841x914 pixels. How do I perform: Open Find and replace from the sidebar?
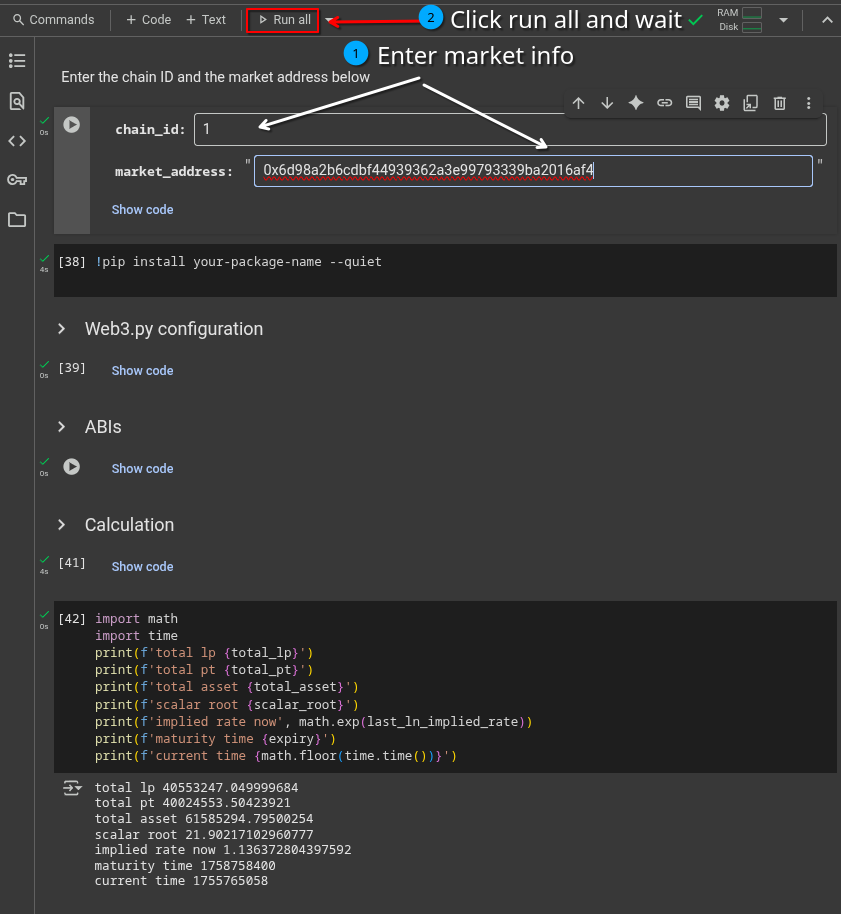[x=17, y=101]
